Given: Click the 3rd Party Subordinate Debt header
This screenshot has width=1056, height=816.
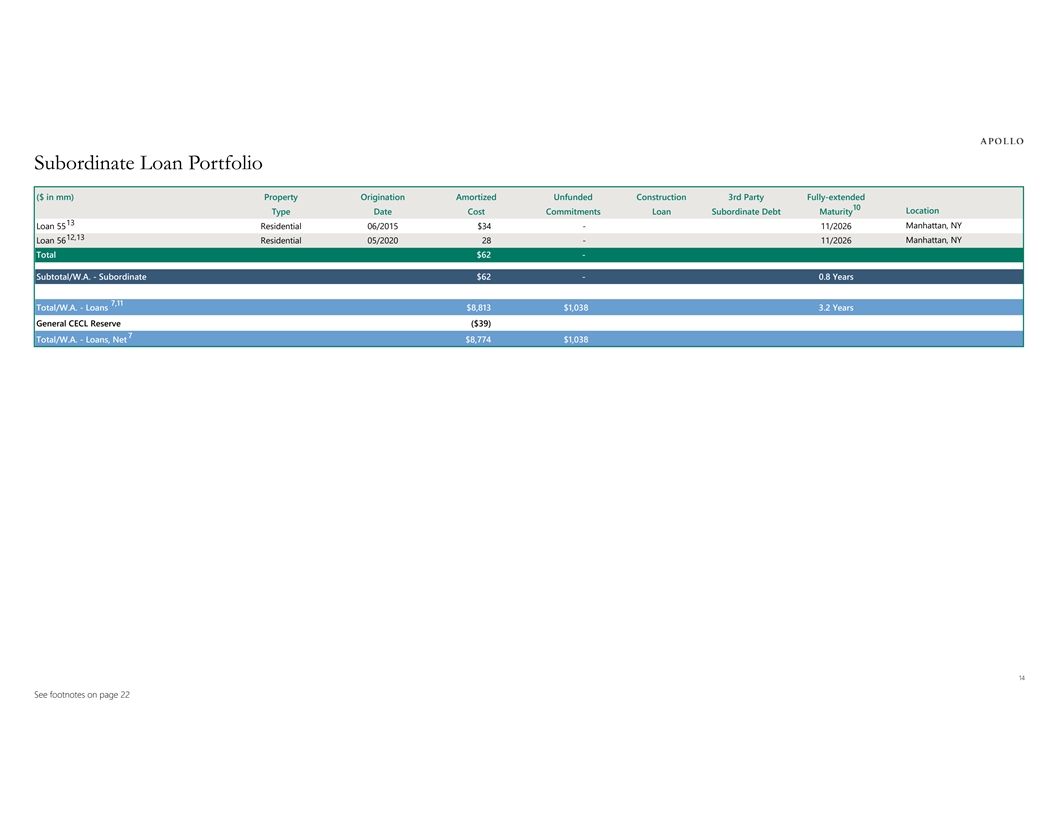Looking at the screenshot, I should point(746,204).
